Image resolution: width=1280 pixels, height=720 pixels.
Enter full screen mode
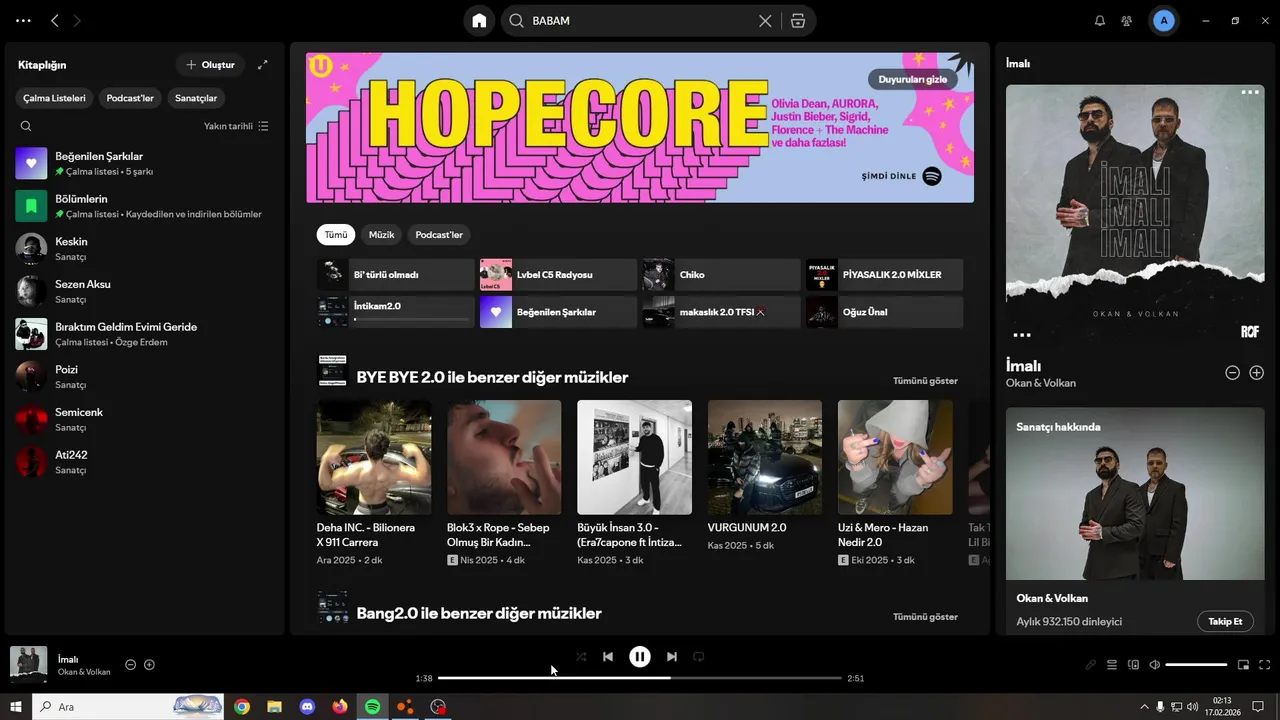point(1265,665)
